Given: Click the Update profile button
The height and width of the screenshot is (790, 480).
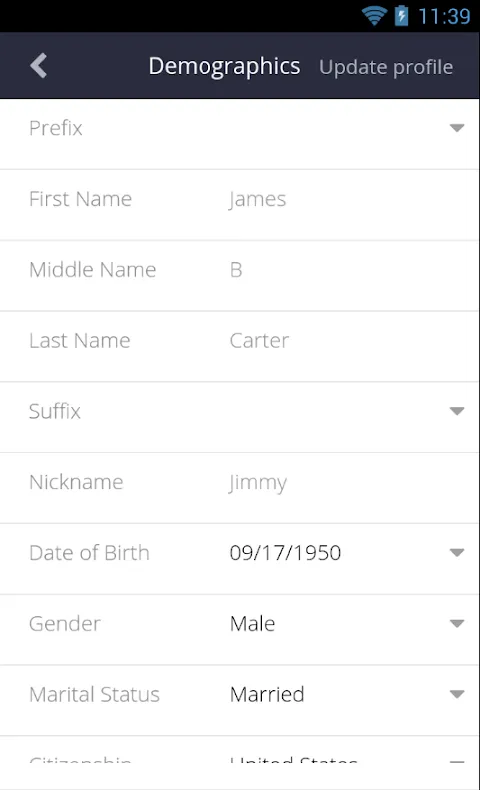Looking at the screenshot, I should [x=386, y=67].
